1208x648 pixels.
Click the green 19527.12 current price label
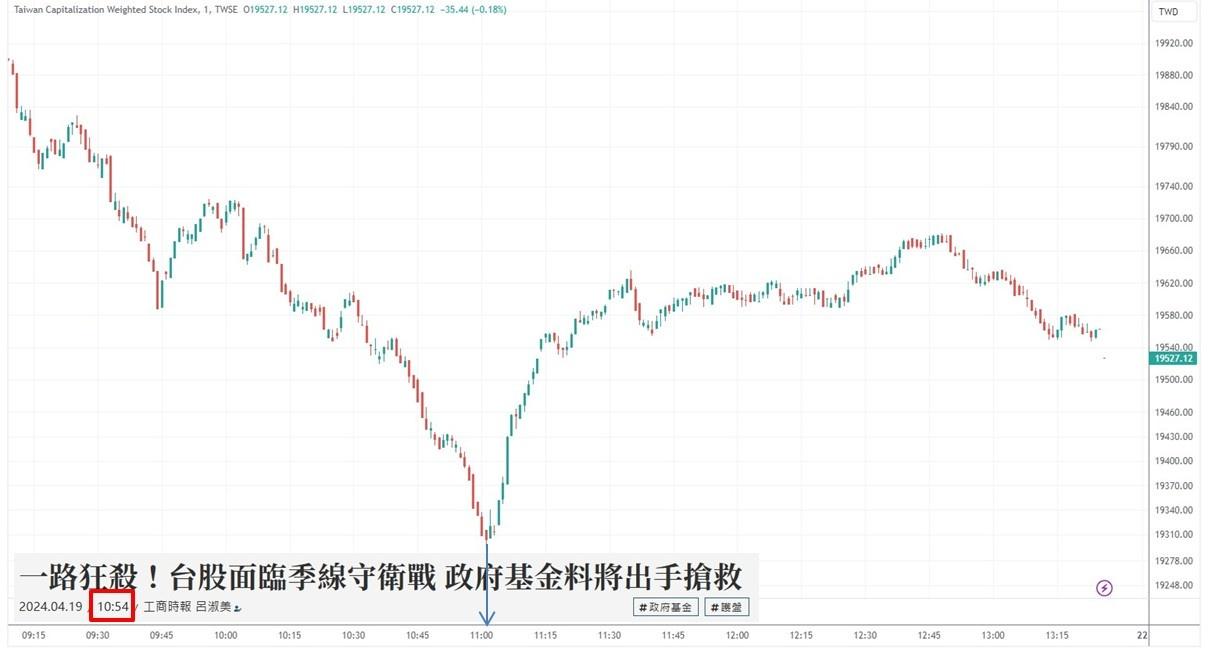point(1174,358)
